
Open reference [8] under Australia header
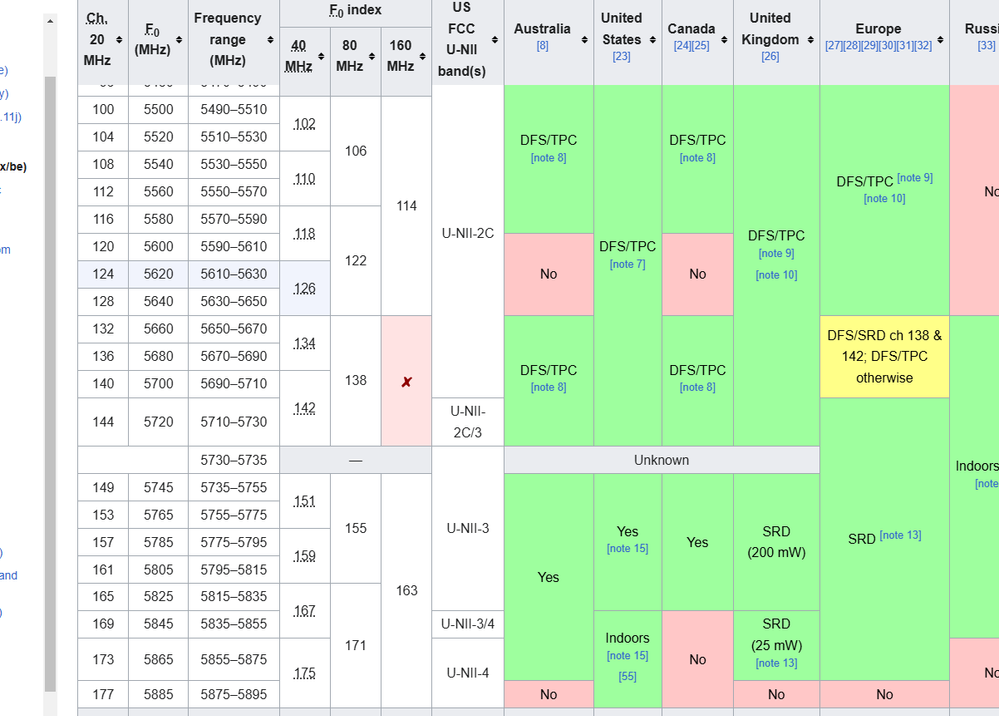(x=542, y=46)
